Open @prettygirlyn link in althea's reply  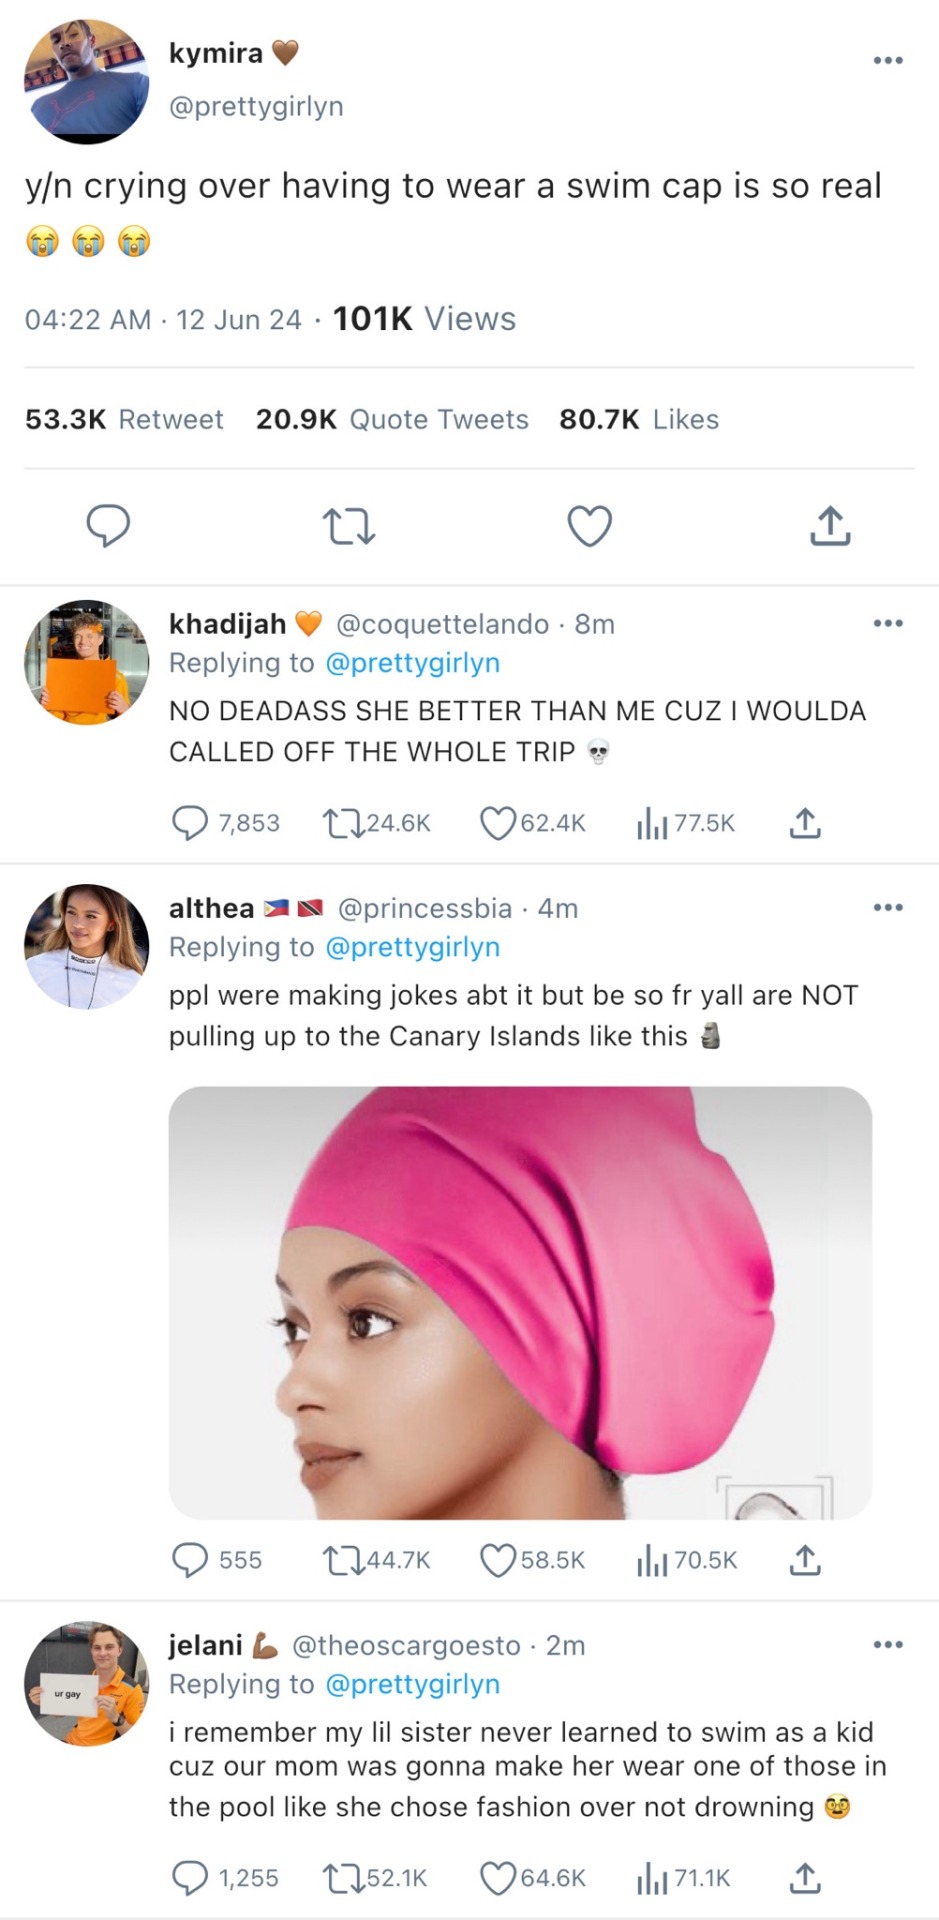[413, 947]
